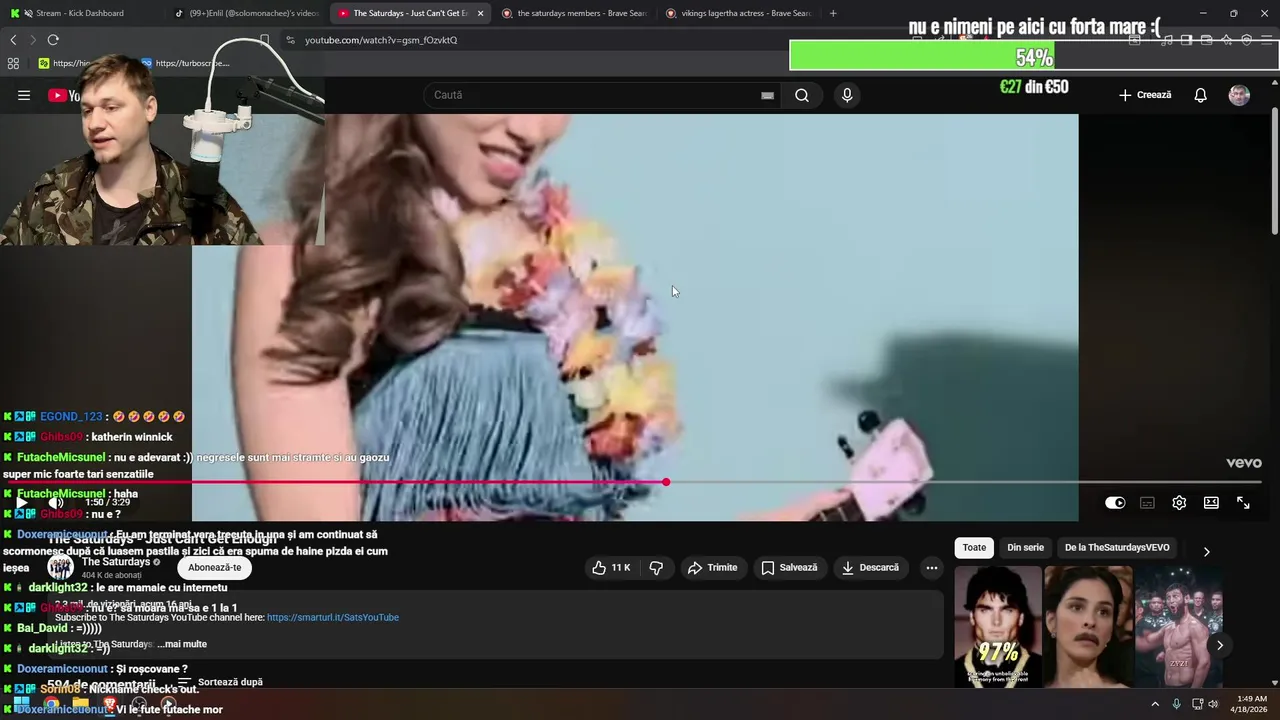
Task: Show more filter chips with right chevron
Action: tap(1206, 551)
